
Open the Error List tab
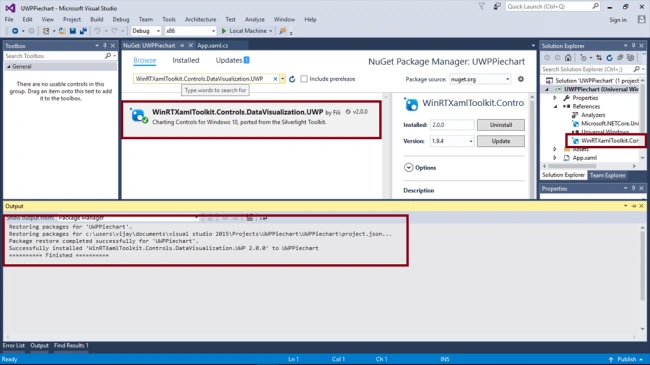click(14, 346)
